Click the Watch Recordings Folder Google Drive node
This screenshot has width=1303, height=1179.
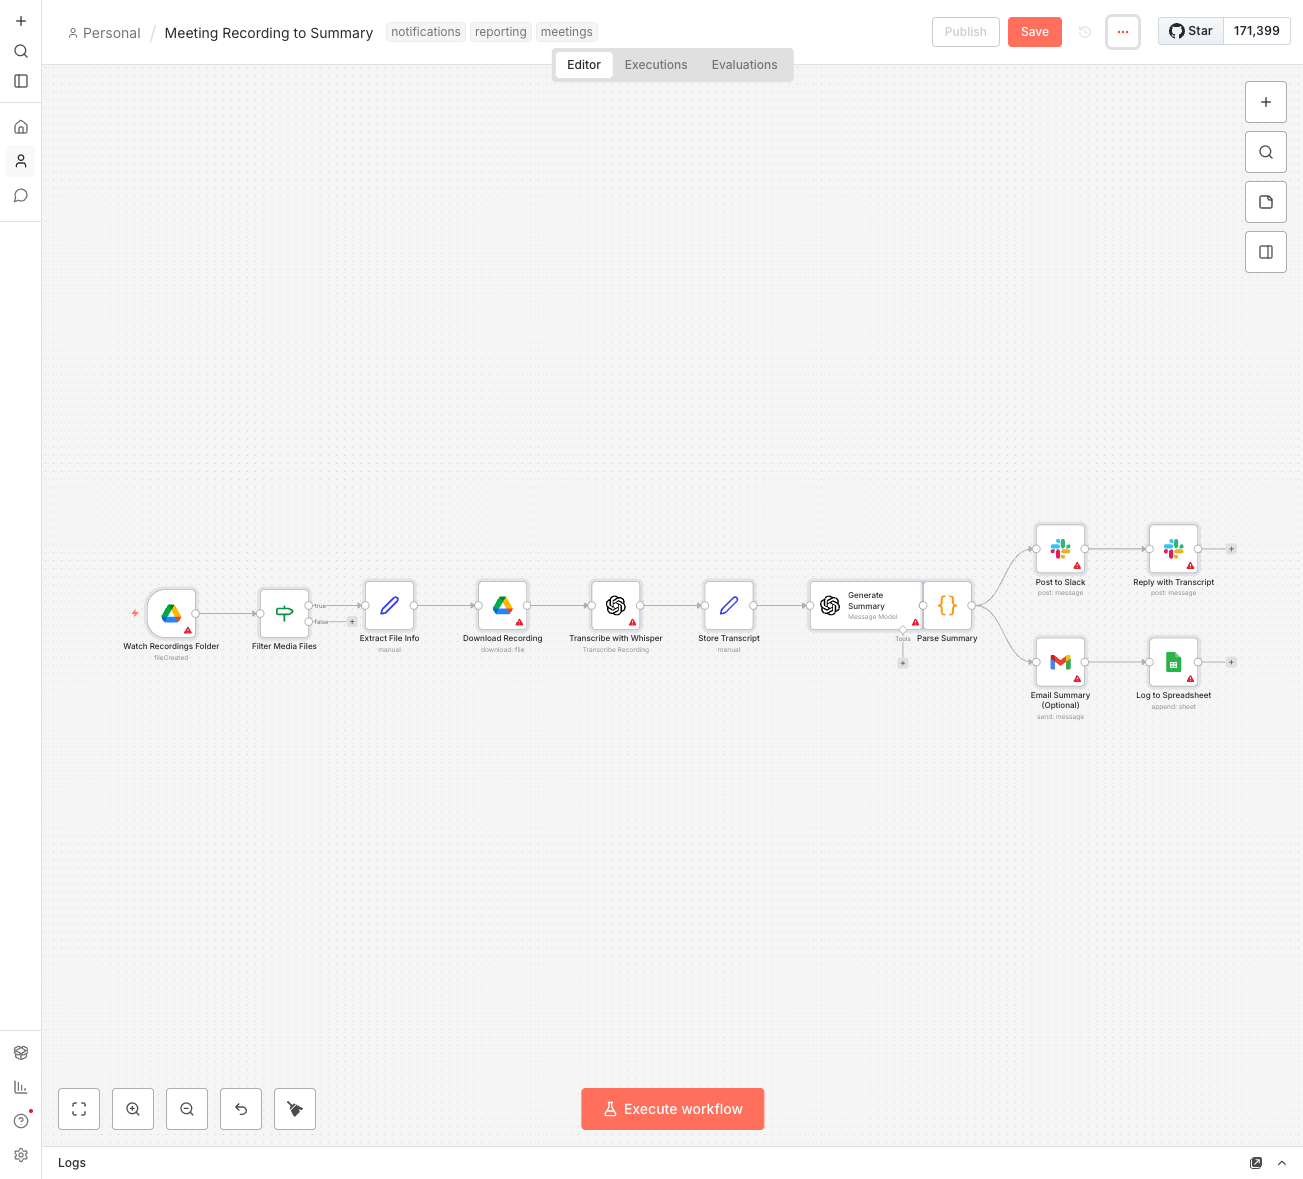[171, 613]
